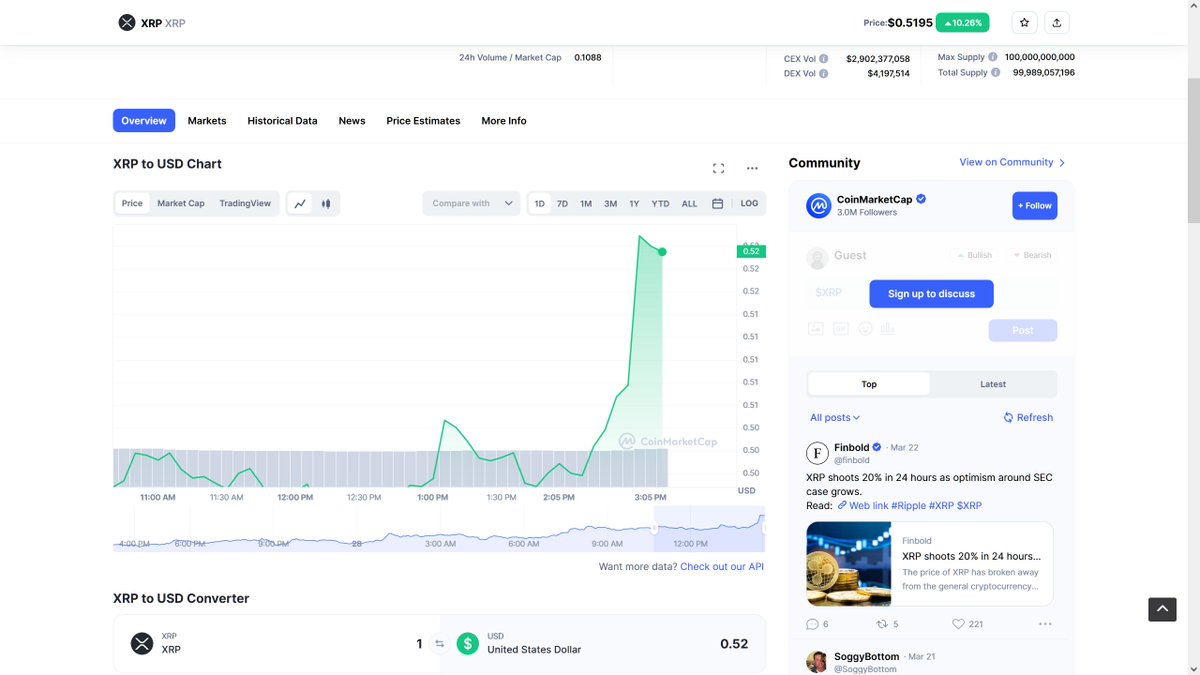This screenshot has height=675, width=1200.
Task: Open the share icon button
Action: (1057, 22)
